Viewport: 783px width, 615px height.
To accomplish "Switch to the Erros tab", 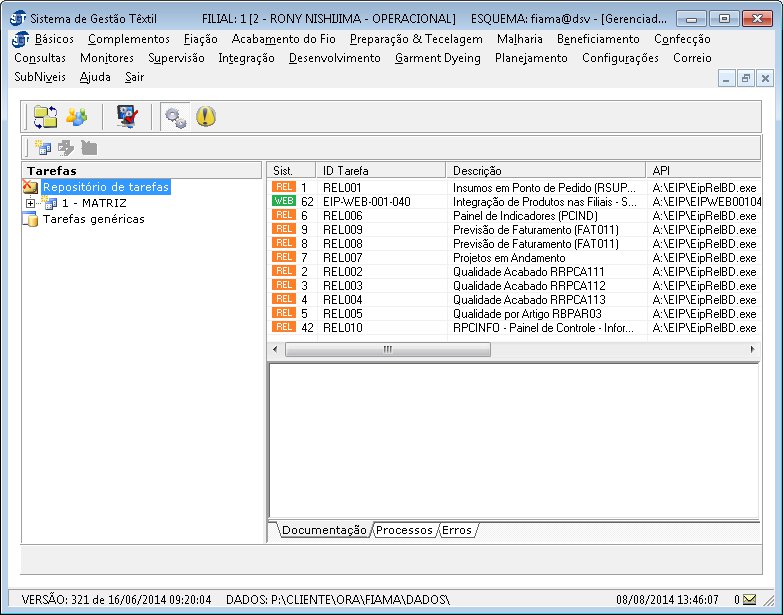I will tap(456, 530).
